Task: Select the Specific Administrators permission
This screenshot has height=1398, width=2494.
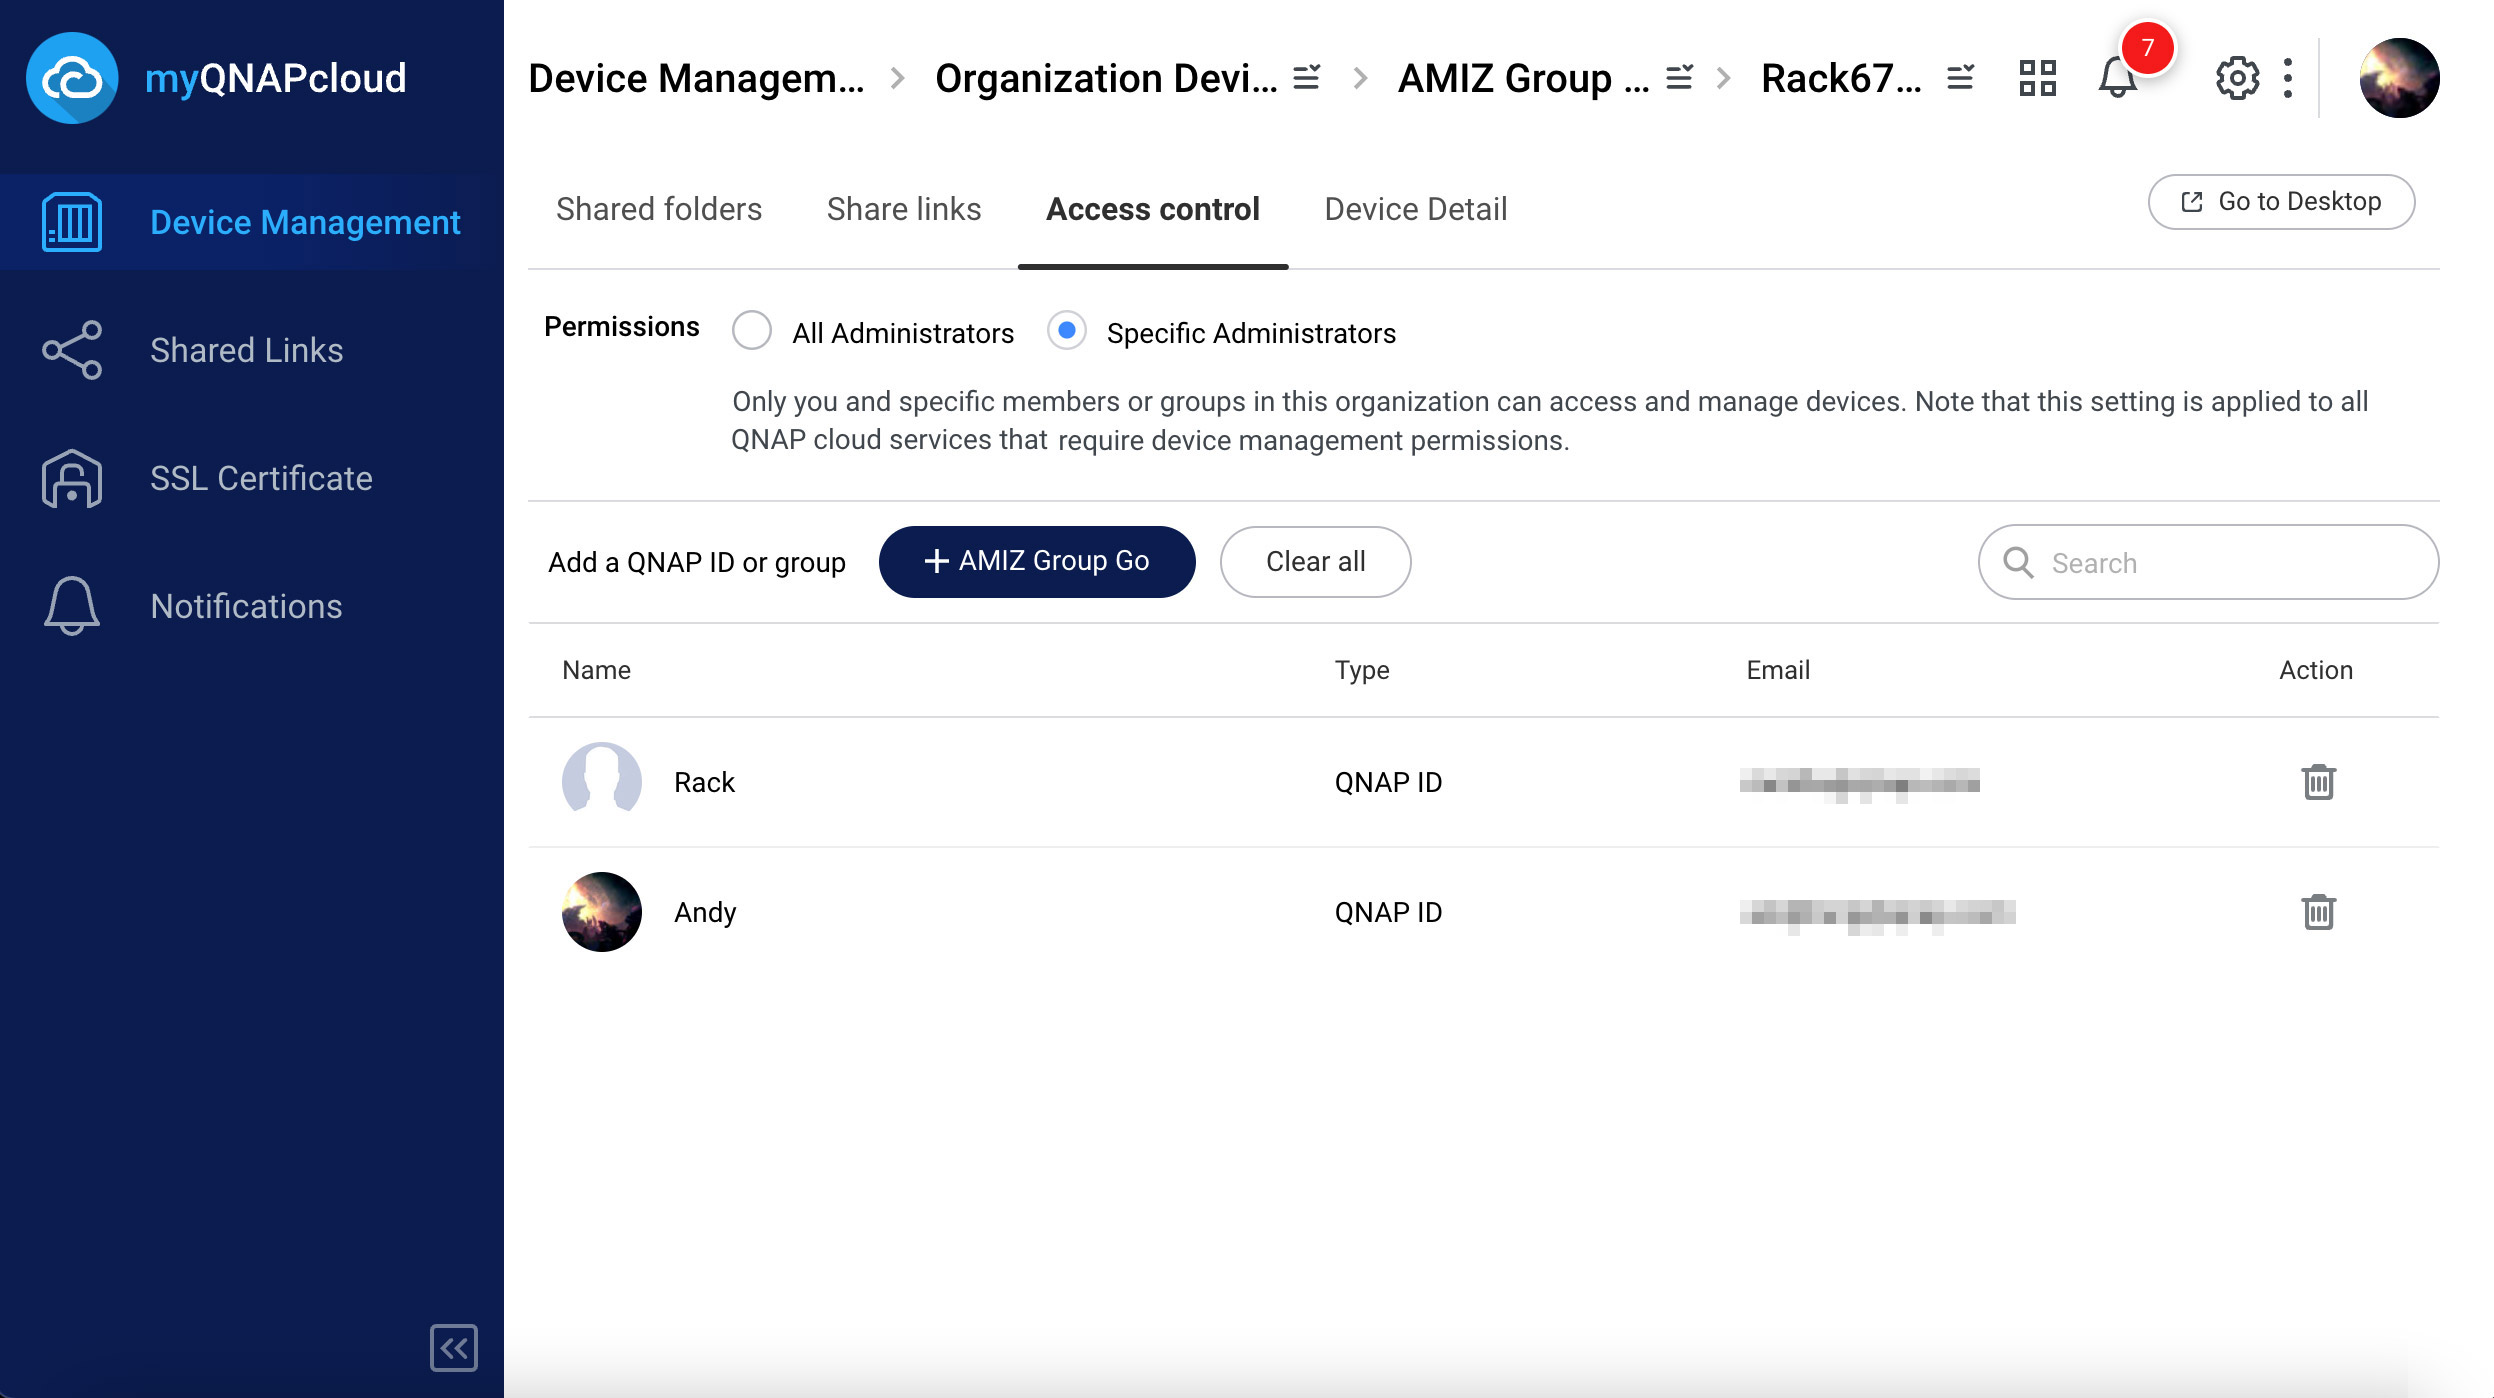Action: [1066, 330]
